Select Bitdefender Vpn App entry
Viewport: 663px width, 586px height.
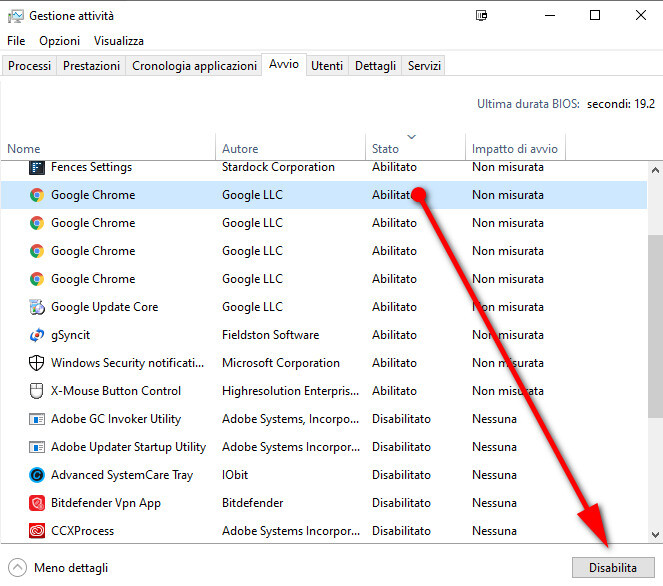pos(106,503)
